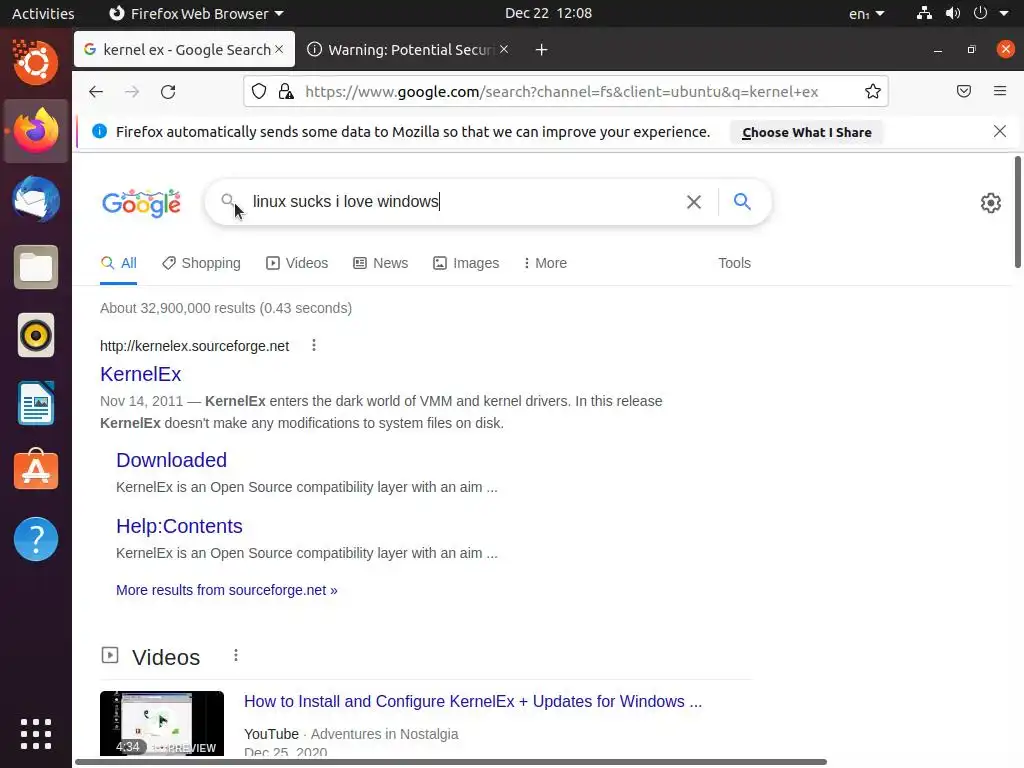Click Activities in the top bar
The image size is (1024, 768).
point(43,13)
